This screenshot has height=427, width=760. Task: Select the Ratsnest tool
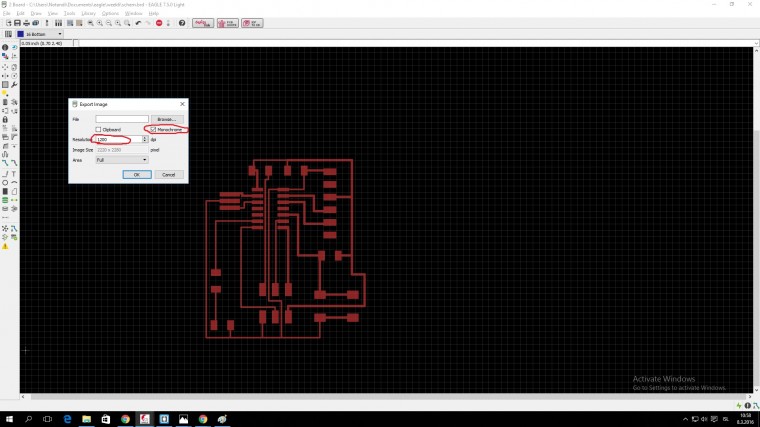[5, 228]
